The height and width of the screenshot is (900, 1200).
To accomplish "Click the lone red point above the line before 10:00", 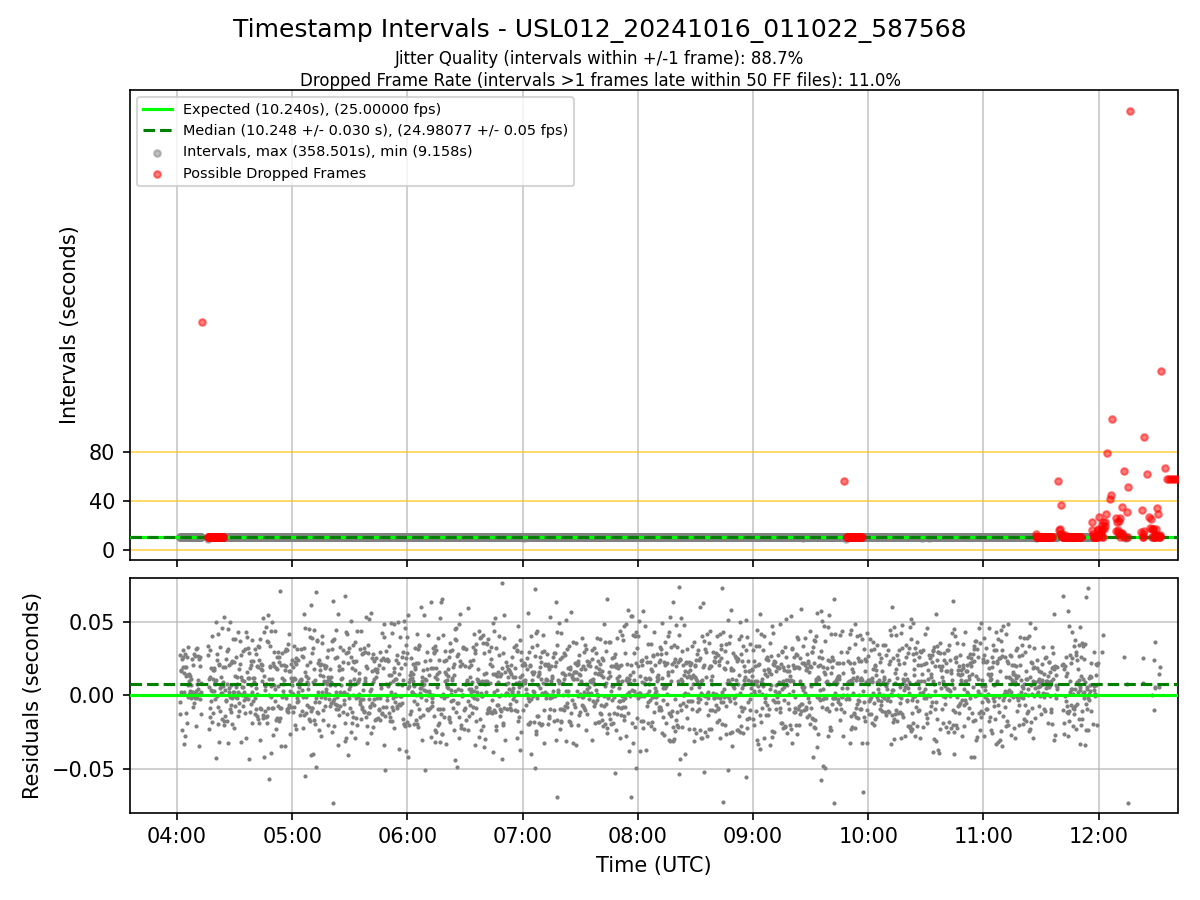I will pyautogui.click(x=844, y=481).
